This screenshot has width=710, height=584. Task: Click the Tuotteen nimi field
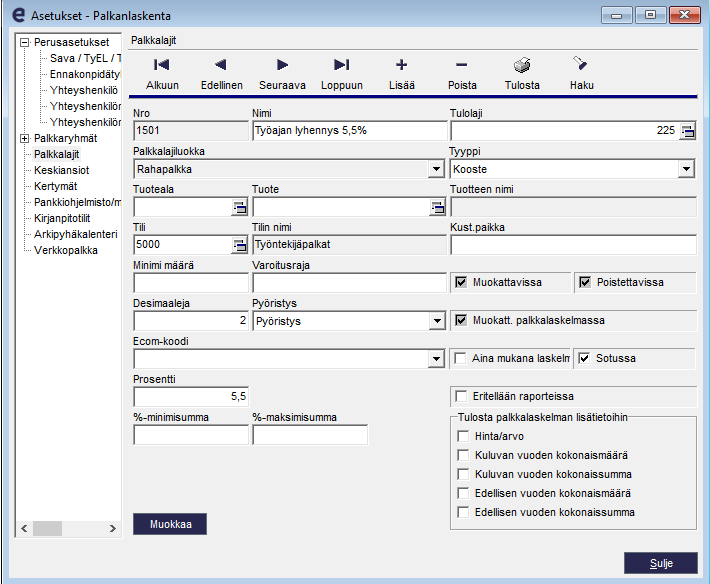tap(573, 207)
